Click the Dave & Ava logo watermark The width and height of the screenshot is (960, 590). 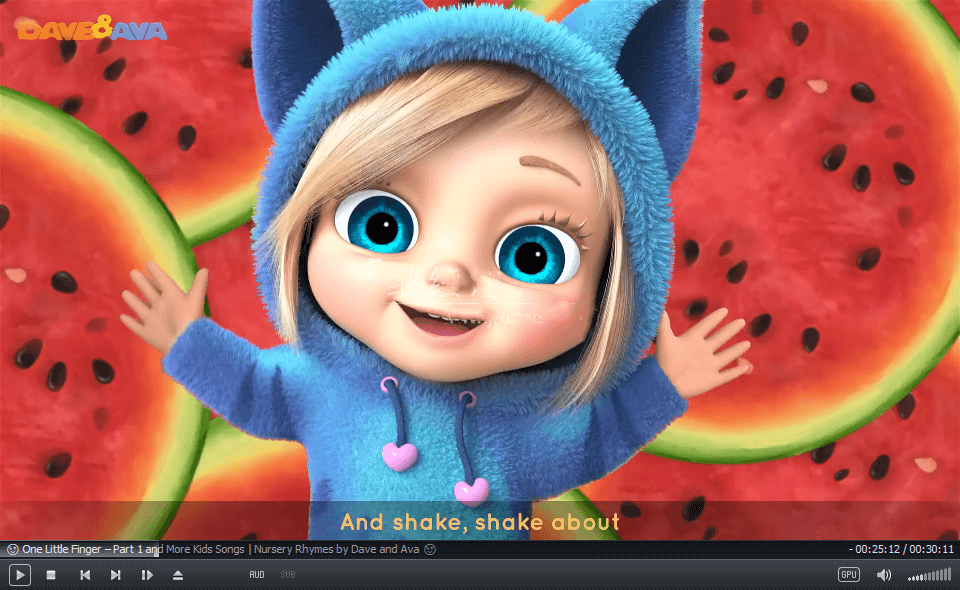click(92, 28)
